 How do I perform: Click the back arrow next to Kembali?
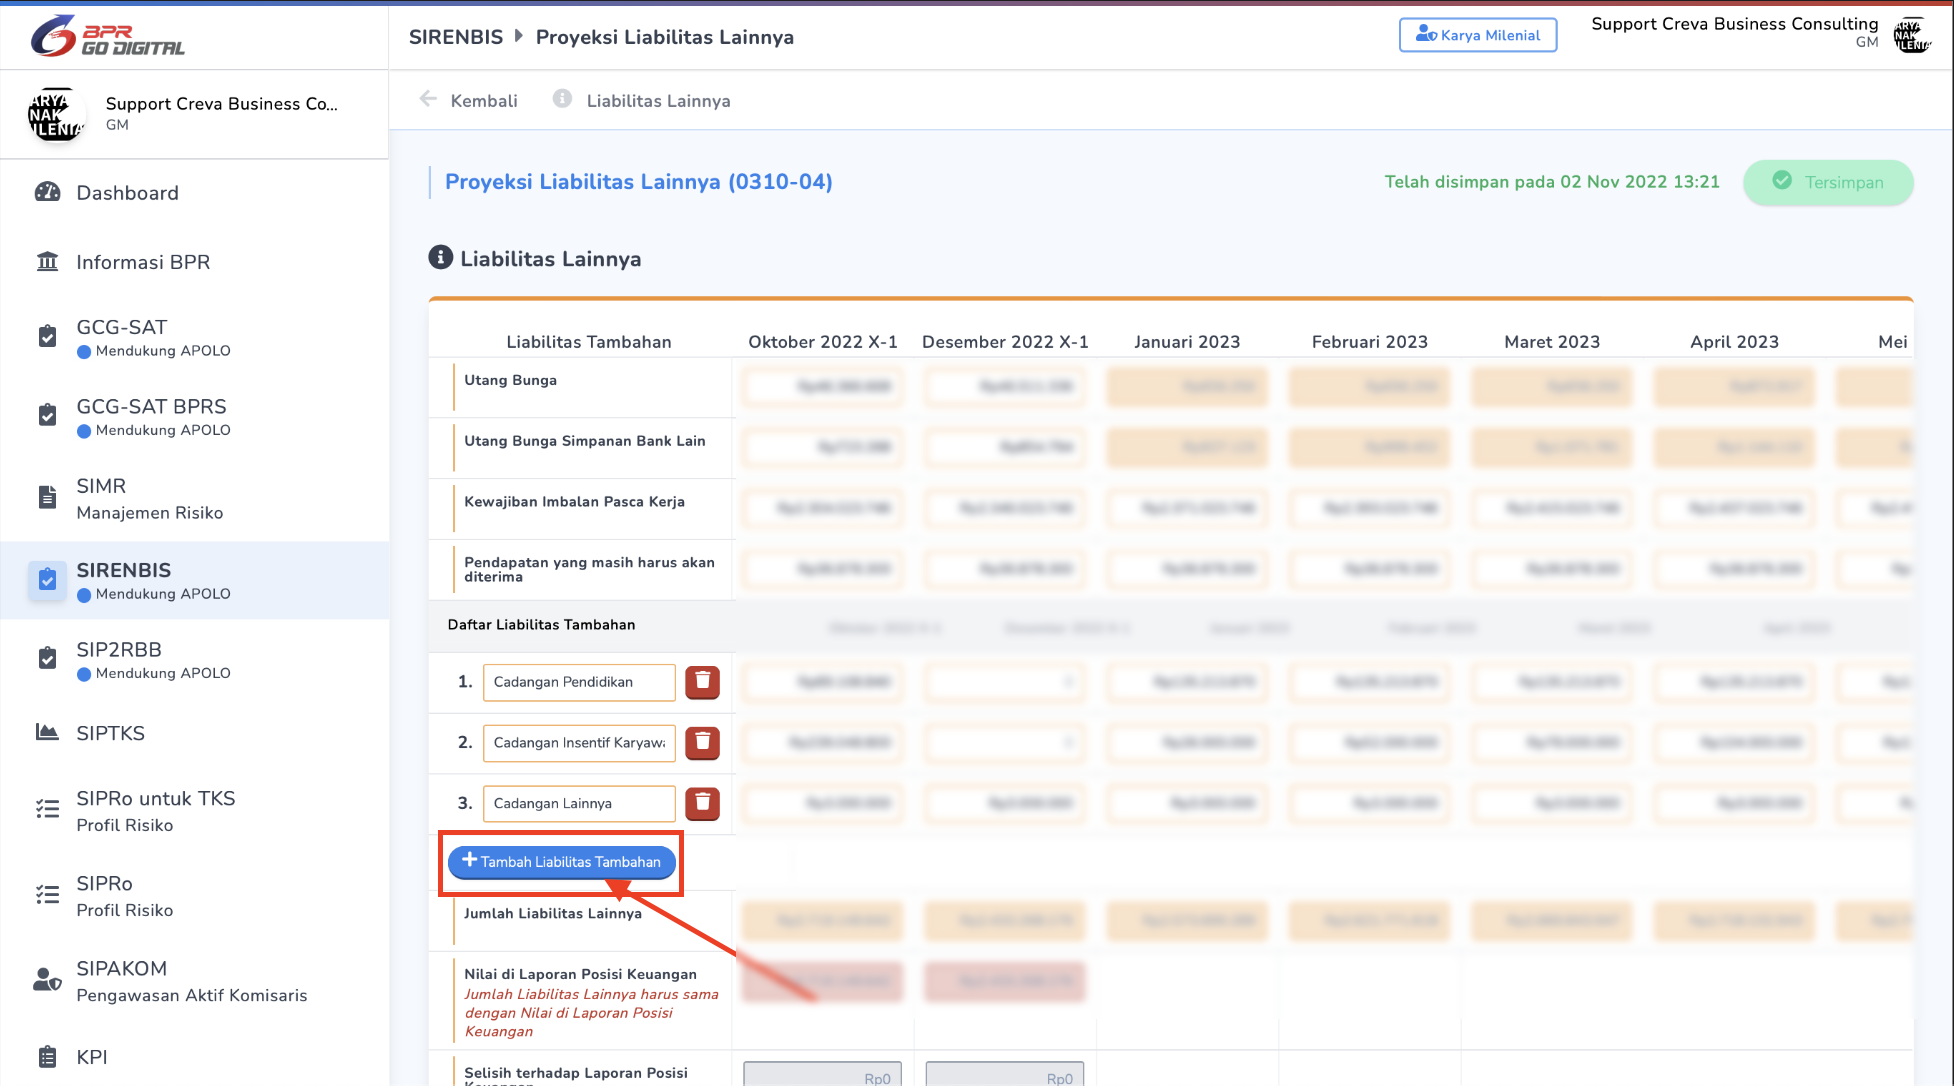point(428,99)
